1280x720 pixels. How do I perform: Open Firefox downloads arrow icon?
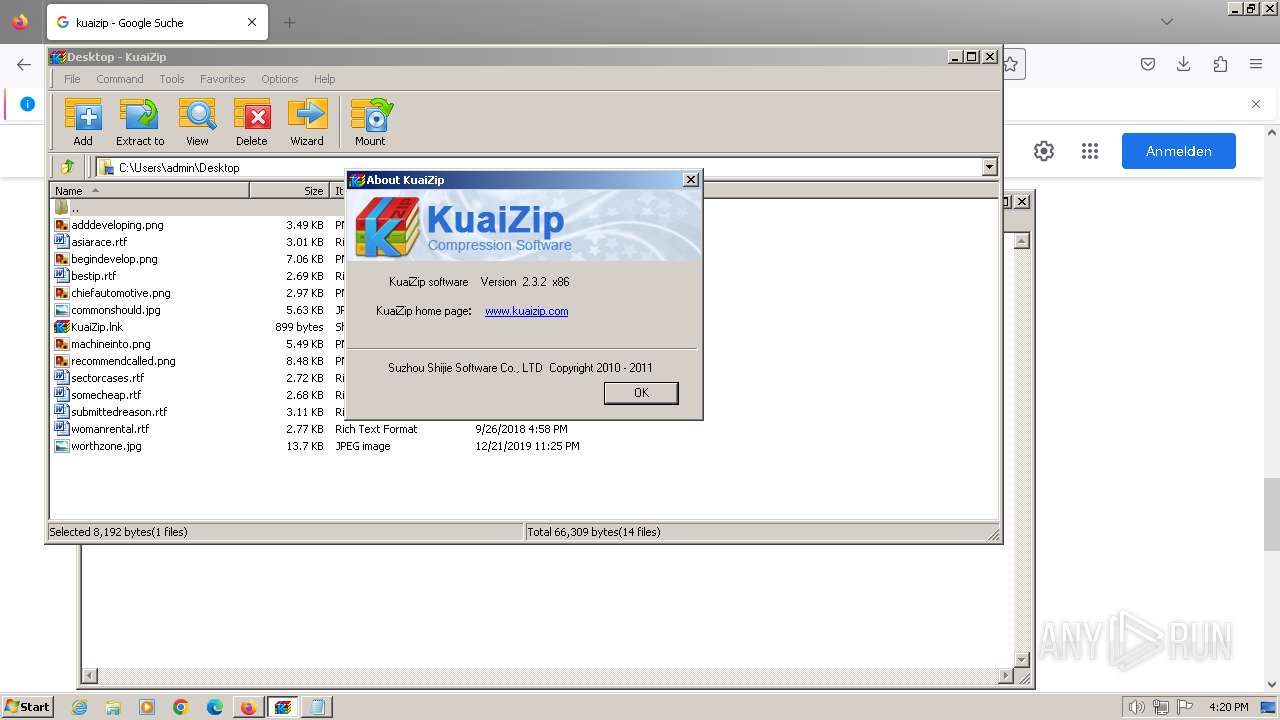tap(1184, 64)
